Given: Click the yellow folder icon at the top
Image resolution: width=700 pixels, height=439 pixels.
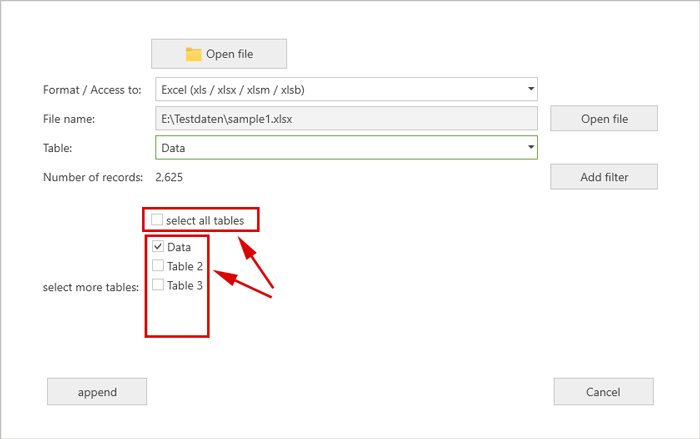Looking at the screenshot, I should (x=193, y=54).
